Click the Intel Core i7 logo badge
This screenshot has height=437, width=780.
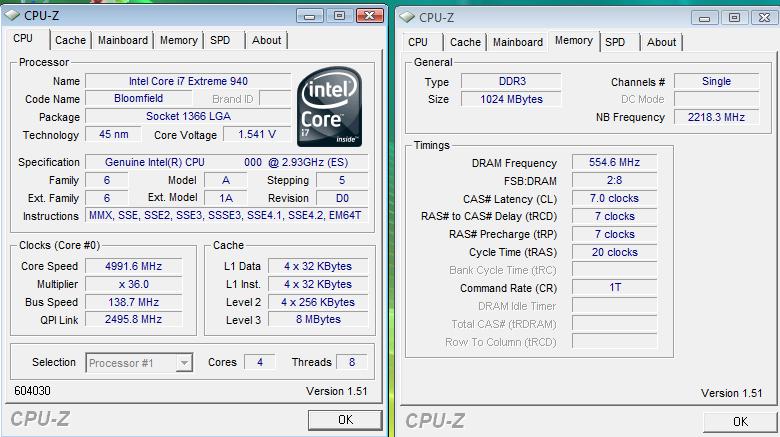pos(329,107)
